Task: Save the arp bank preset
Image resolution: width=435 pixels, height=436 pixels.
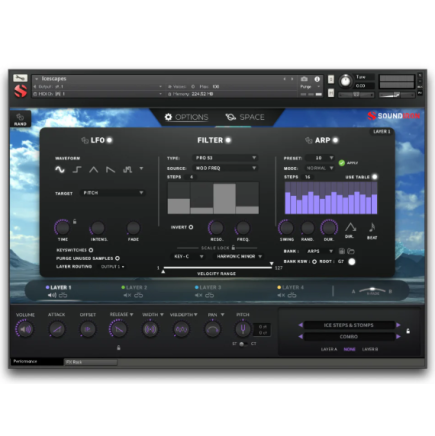Action: 342,251
